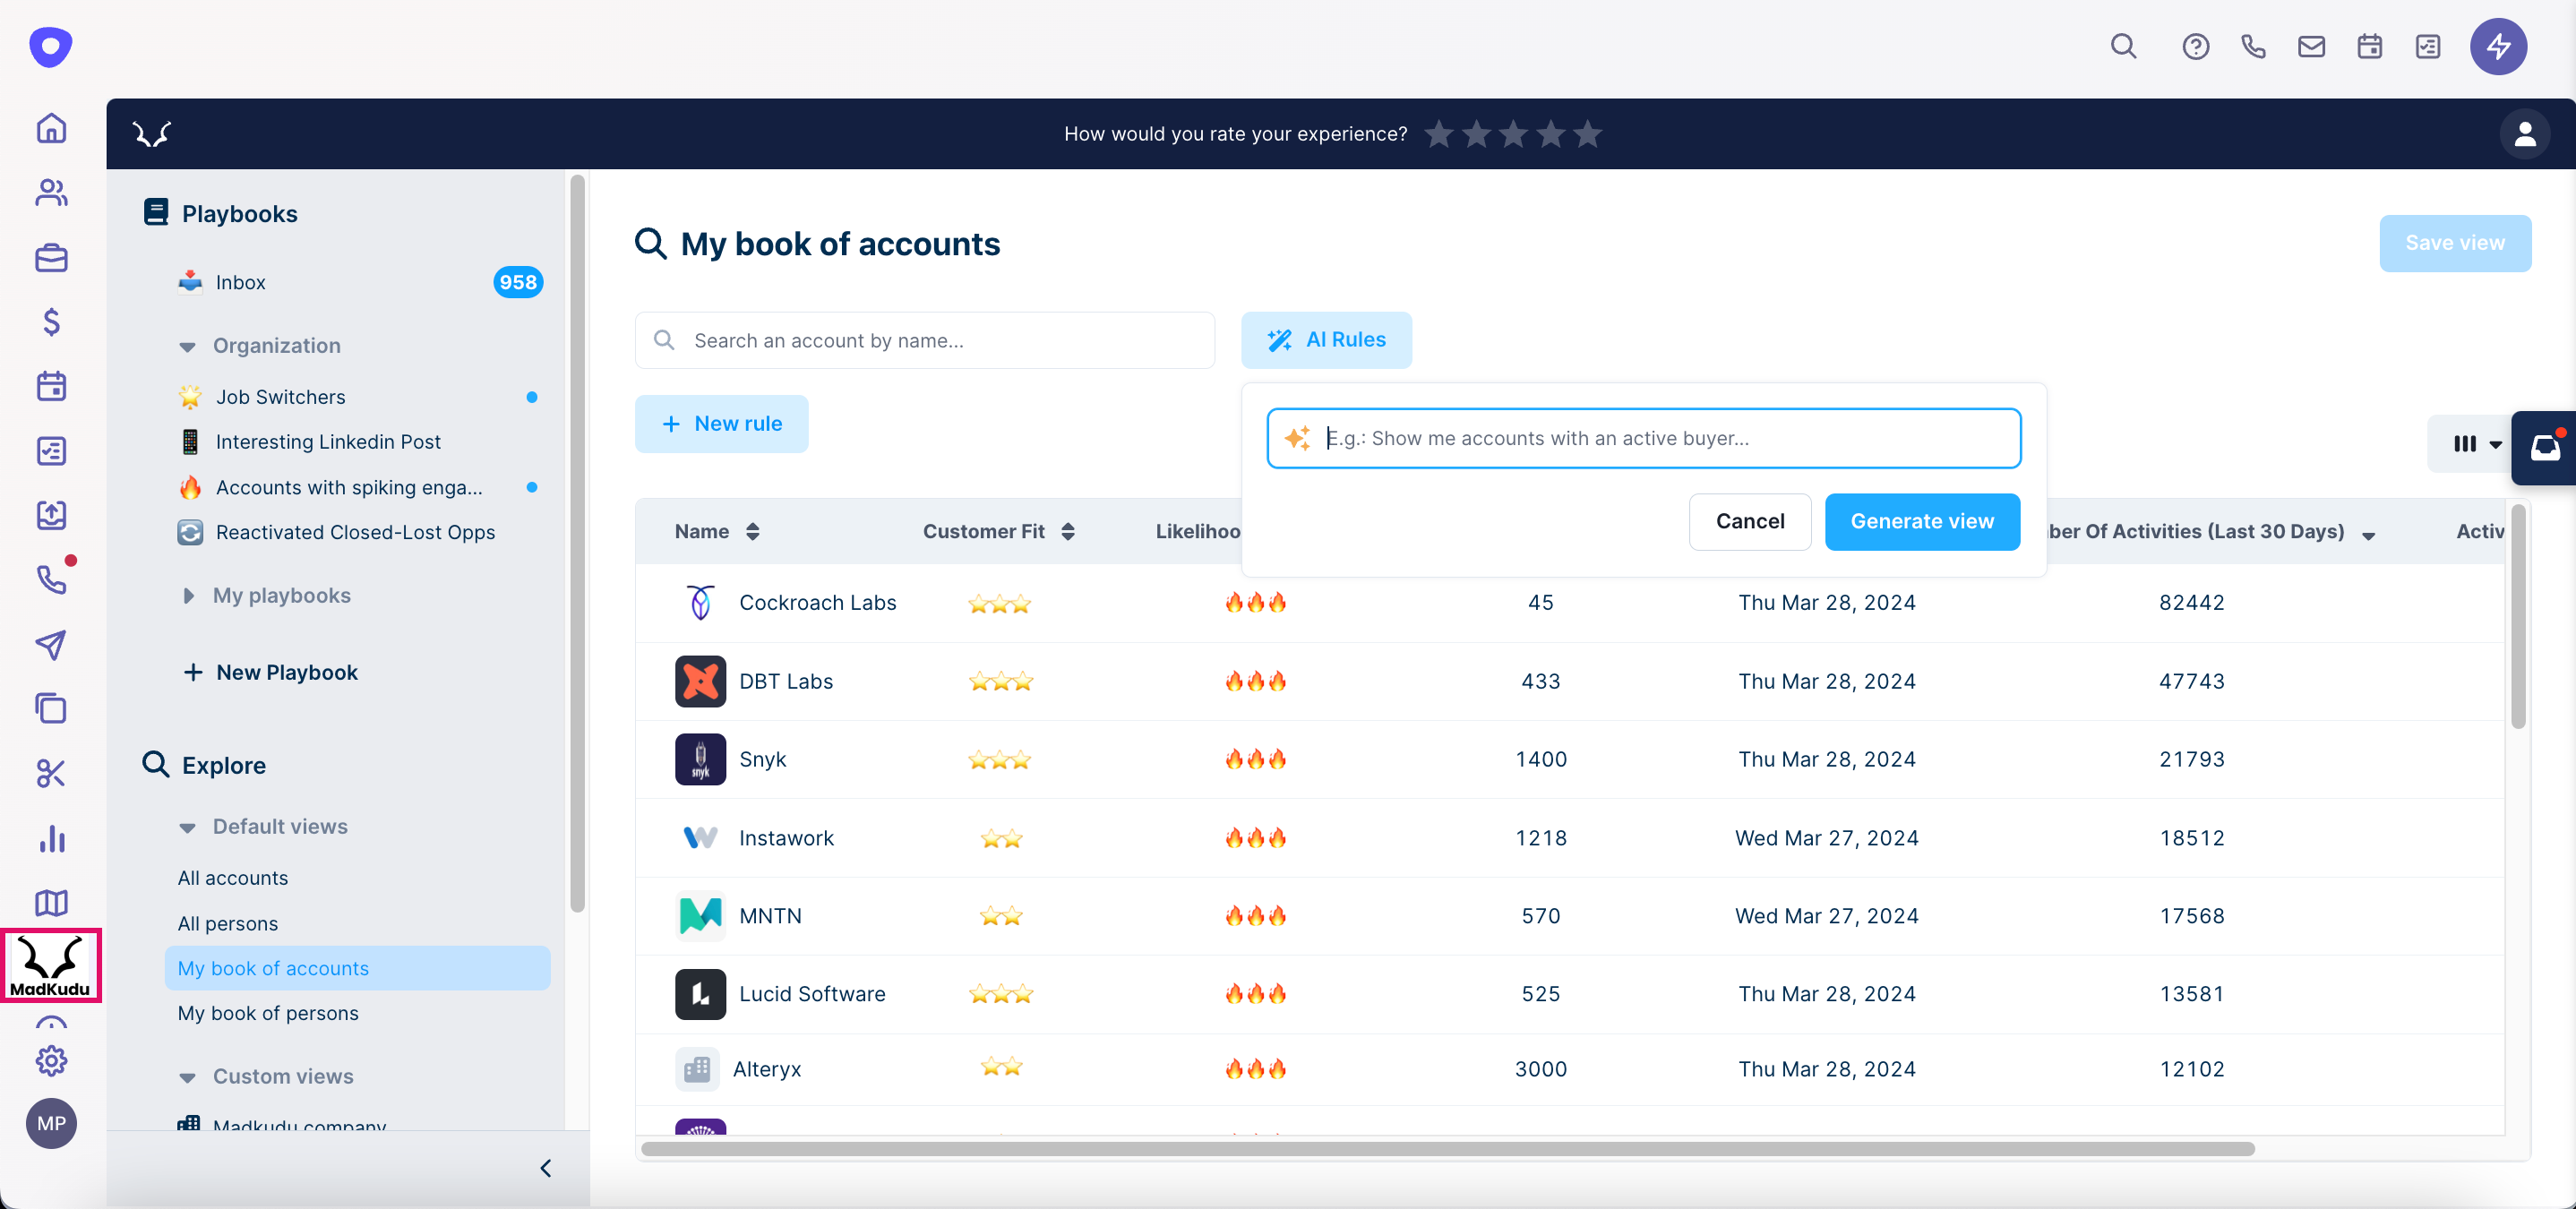Open the inbox tray widget on right edge

(x=2544, y=447)
